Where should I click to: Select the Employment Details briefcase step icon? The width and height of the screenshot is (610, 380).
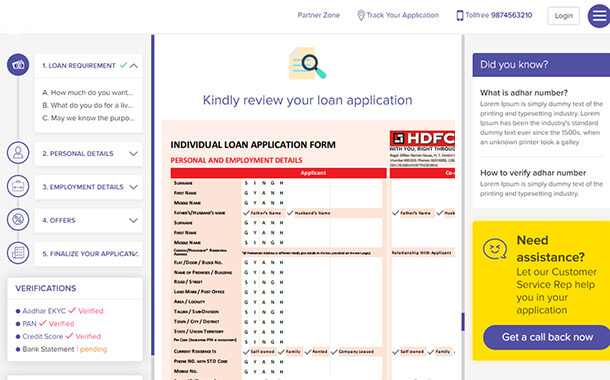[x=18, y=186]
